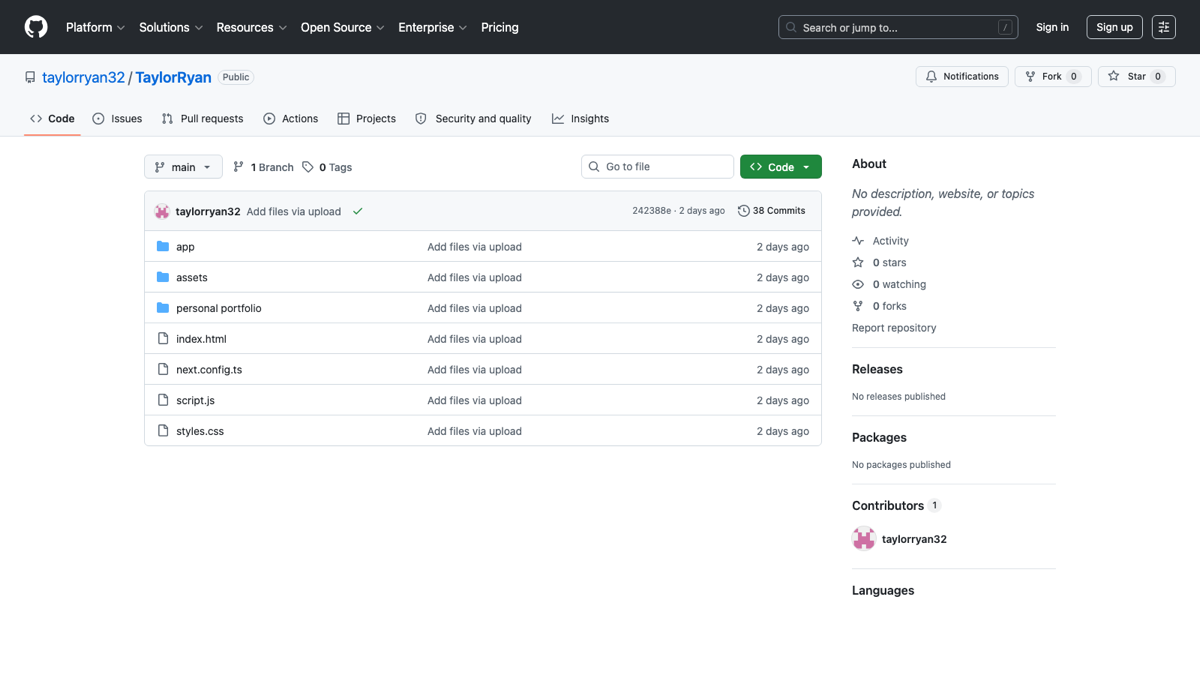Click the Go to file input
1200x675 pixels.
pyautogui.click(x=658, y=167)
